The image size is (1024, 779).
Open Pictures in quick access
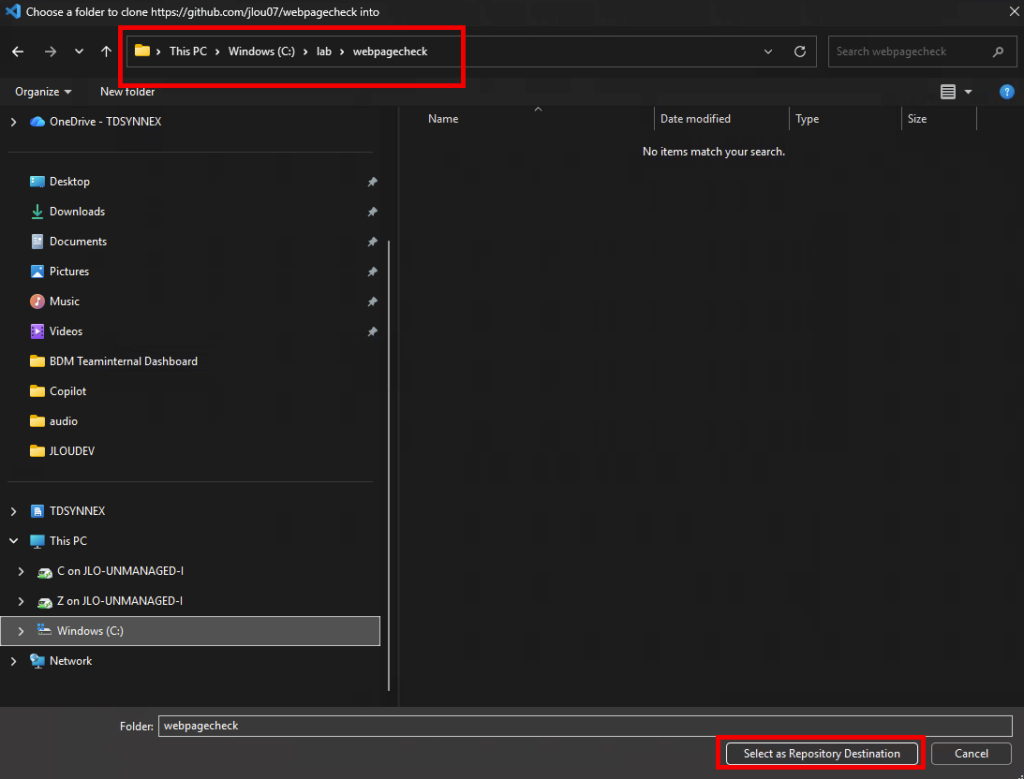tap(69, 272)
